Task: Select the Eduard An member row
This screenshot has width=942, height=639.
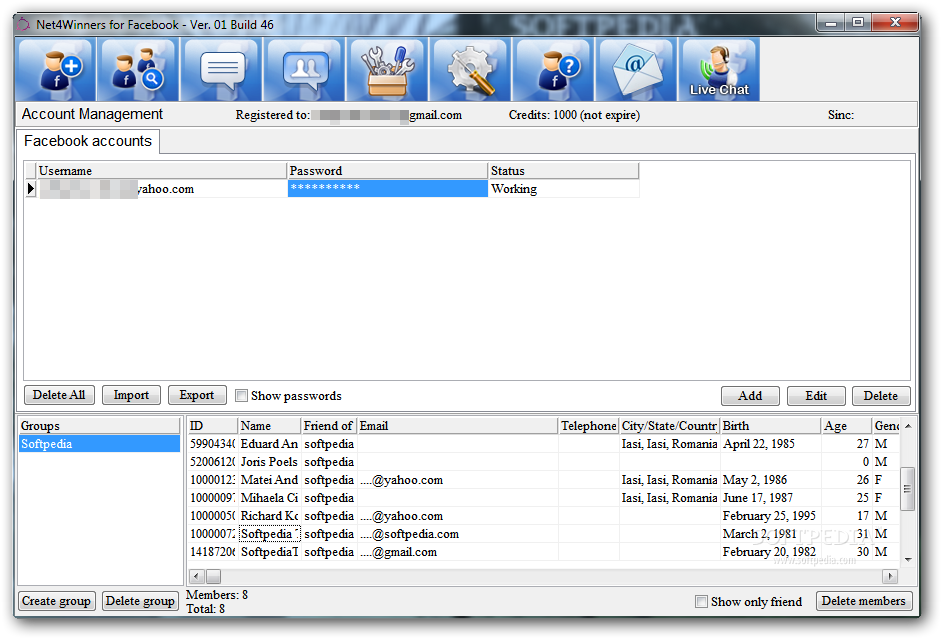Action: click(x=544, y=444)
